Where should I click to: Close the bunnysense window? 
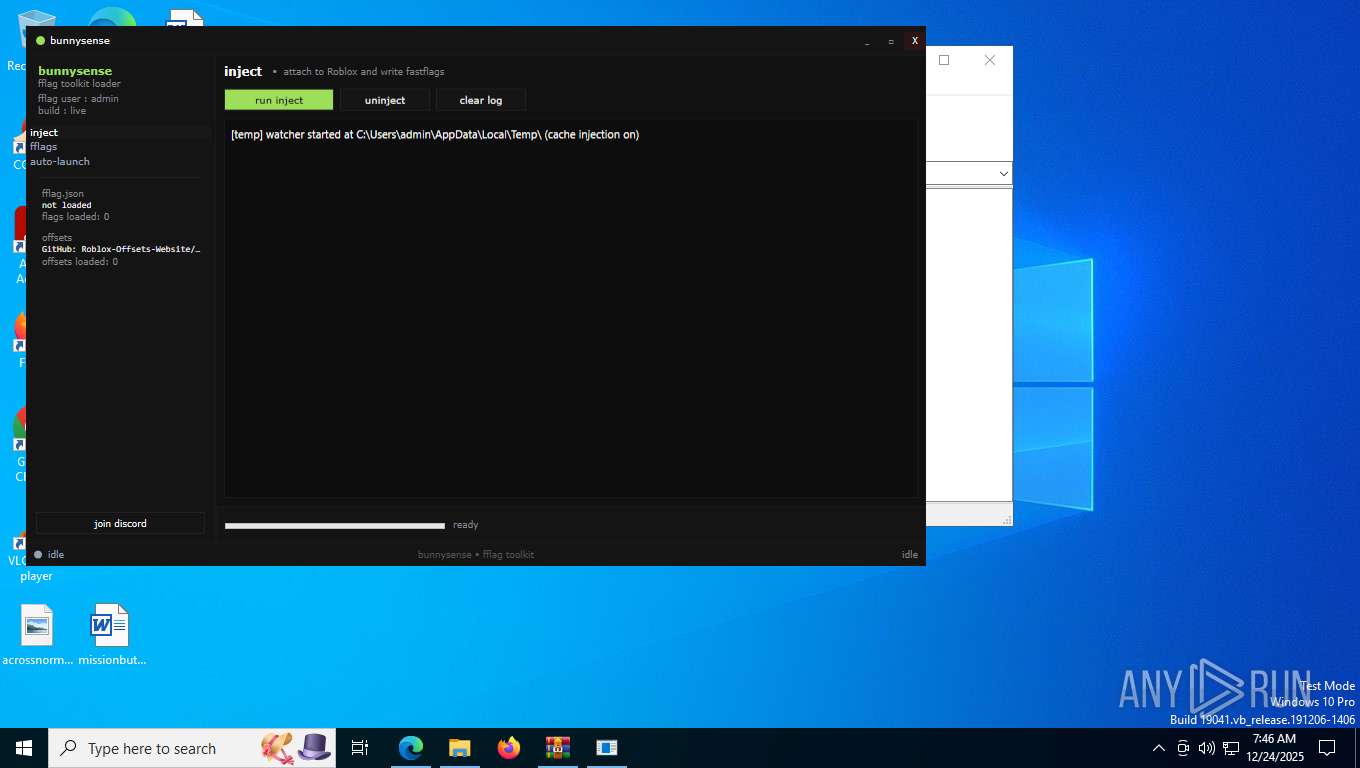pos(914,41)
